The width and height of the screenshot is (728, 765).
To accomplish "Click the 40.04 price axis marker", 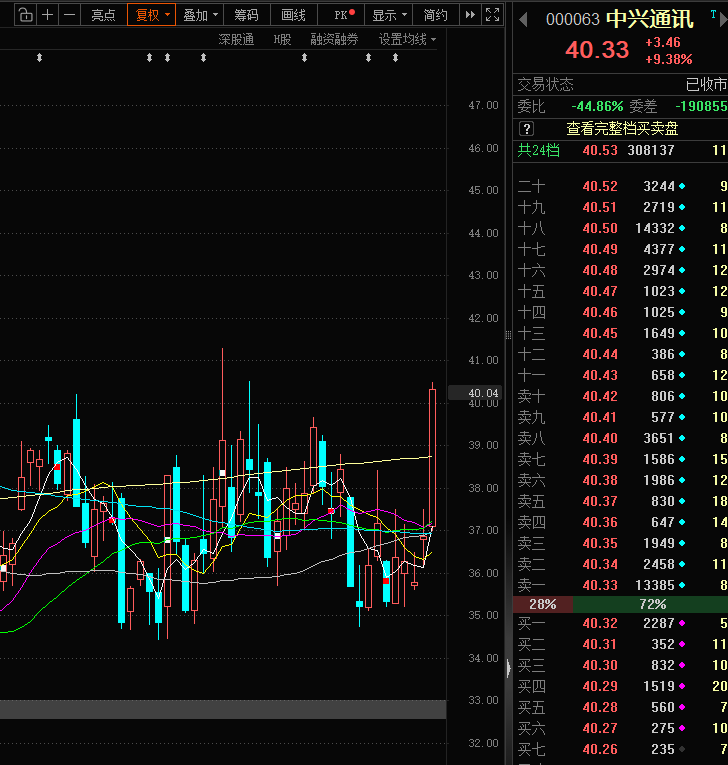I will point(475,393).
